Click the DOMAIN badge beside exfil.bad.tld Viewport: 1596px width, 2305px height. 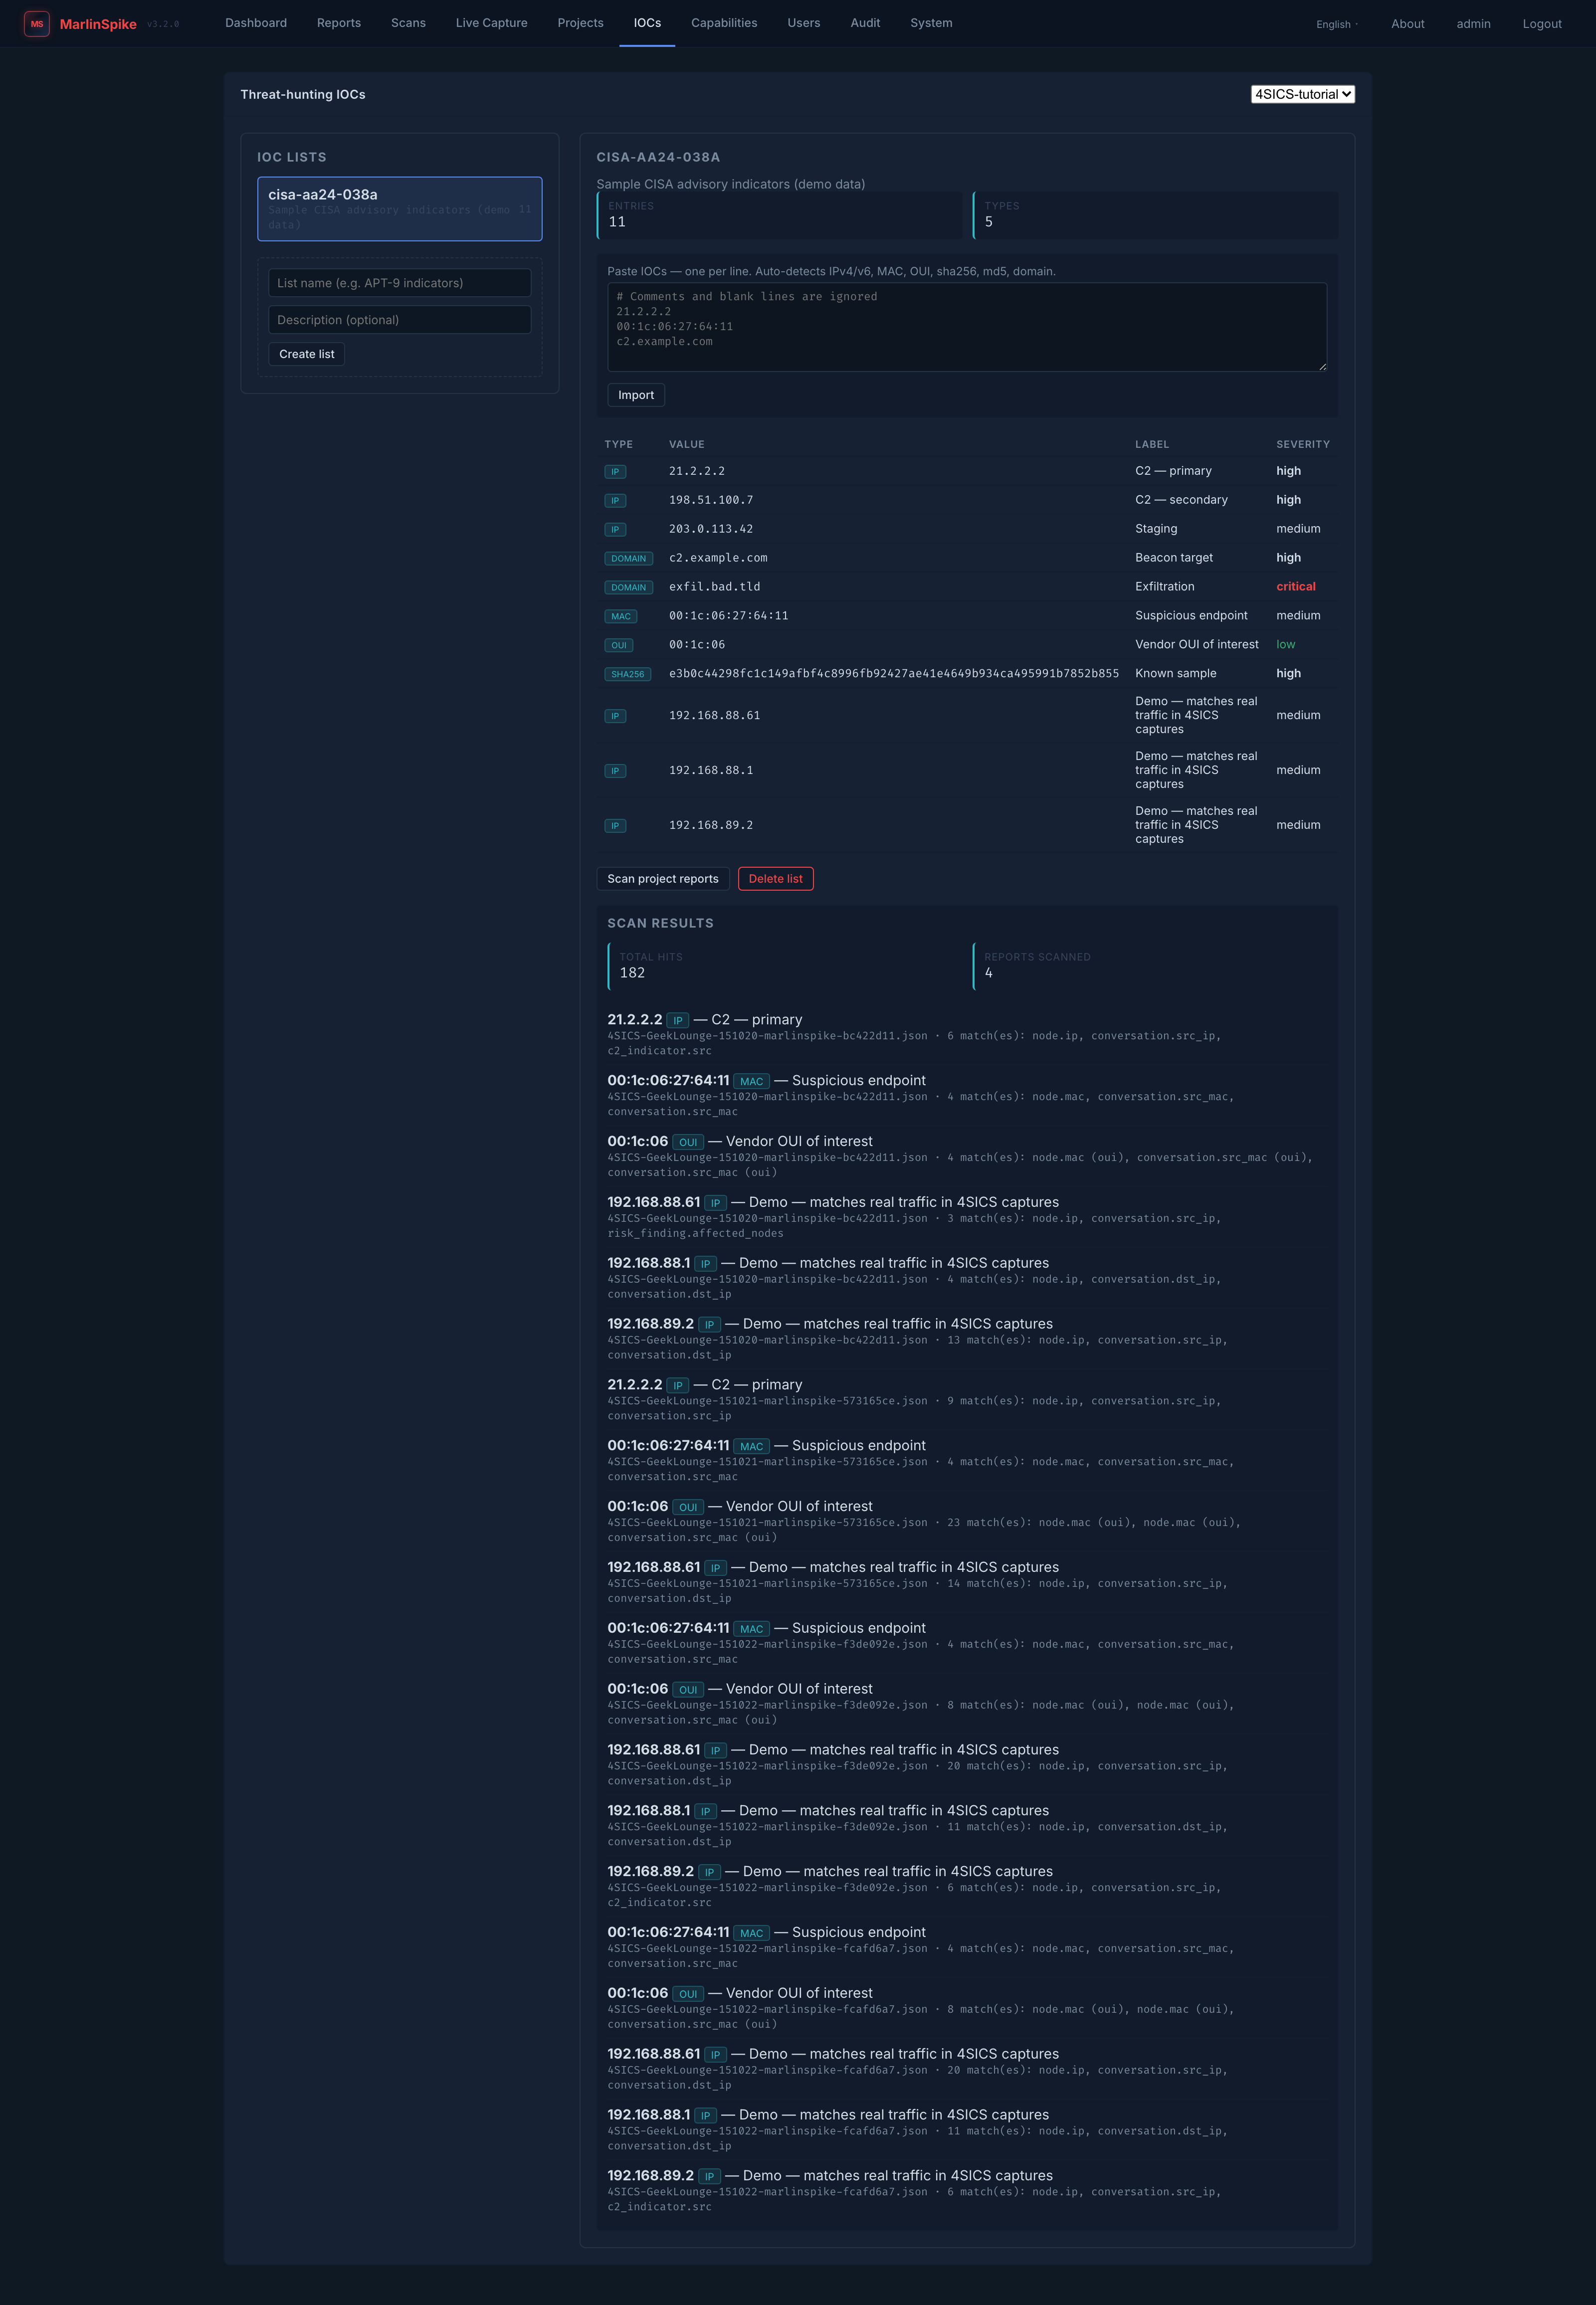[x=629, y=587]
